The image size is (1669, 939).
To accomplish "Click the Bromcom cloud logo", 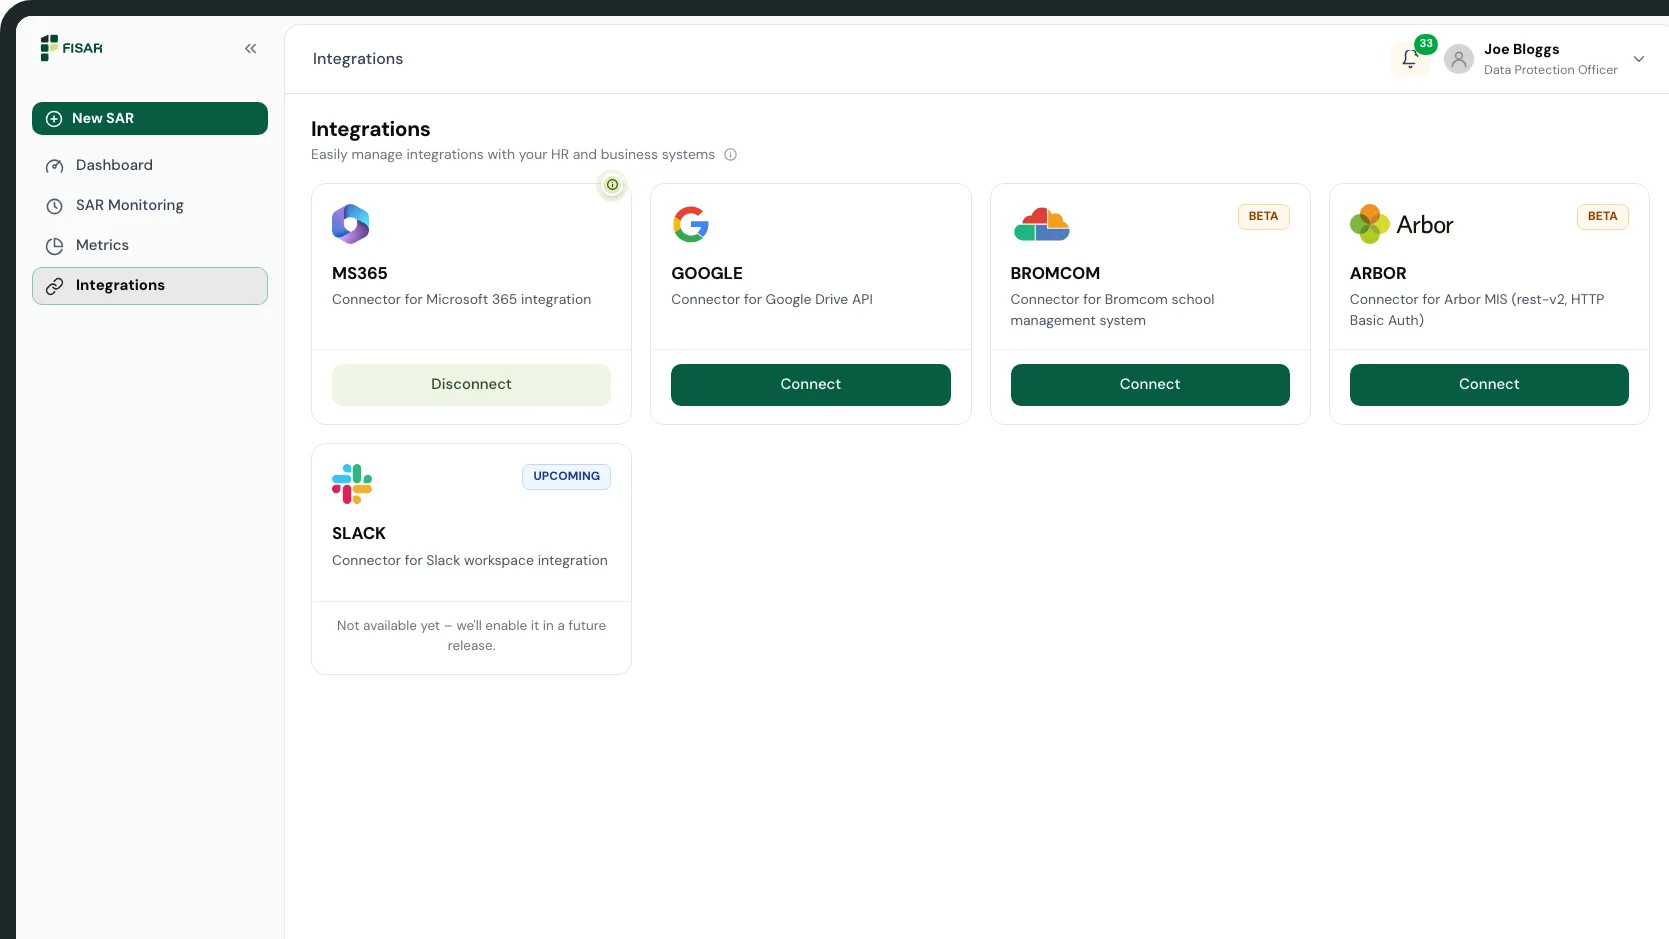I will point(1042,224).
